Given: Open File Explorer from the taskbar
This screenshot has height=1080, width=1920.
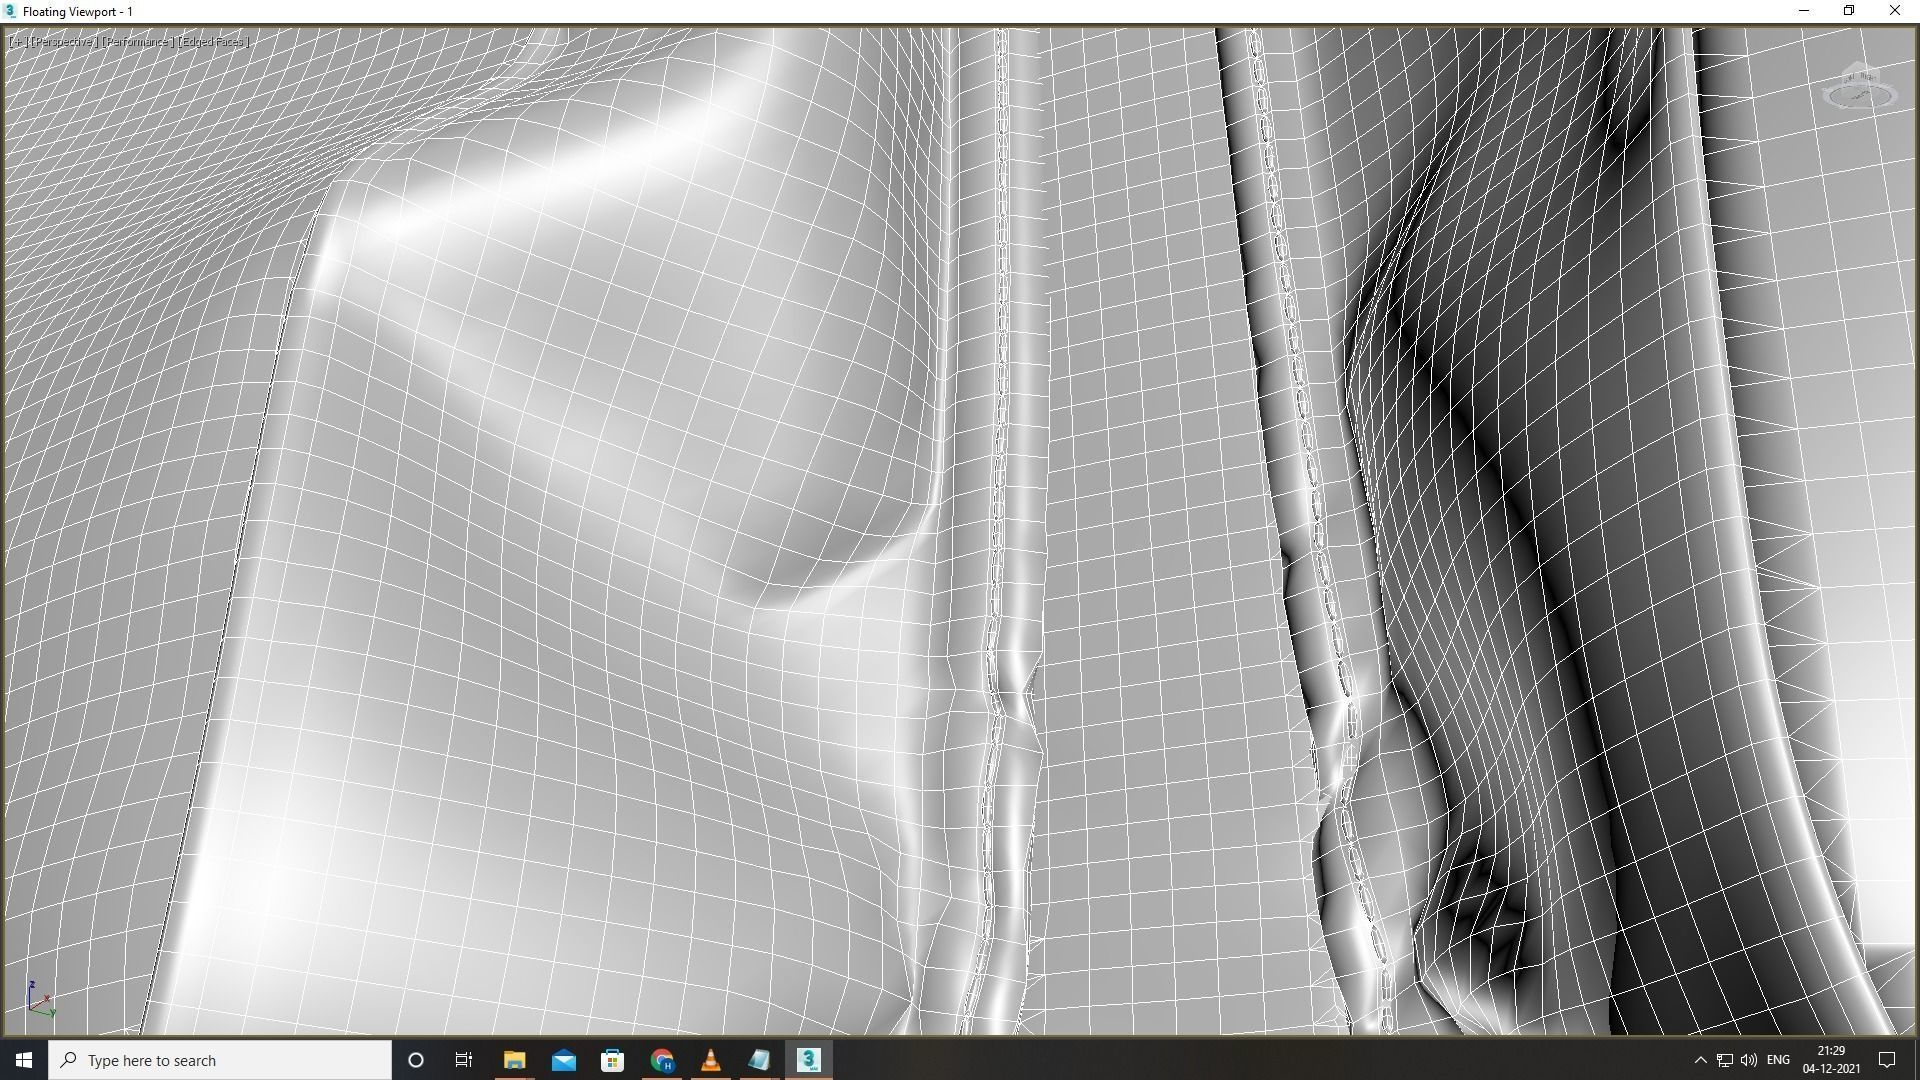Looking at the screenshot, I should (x=514, y=1060).
